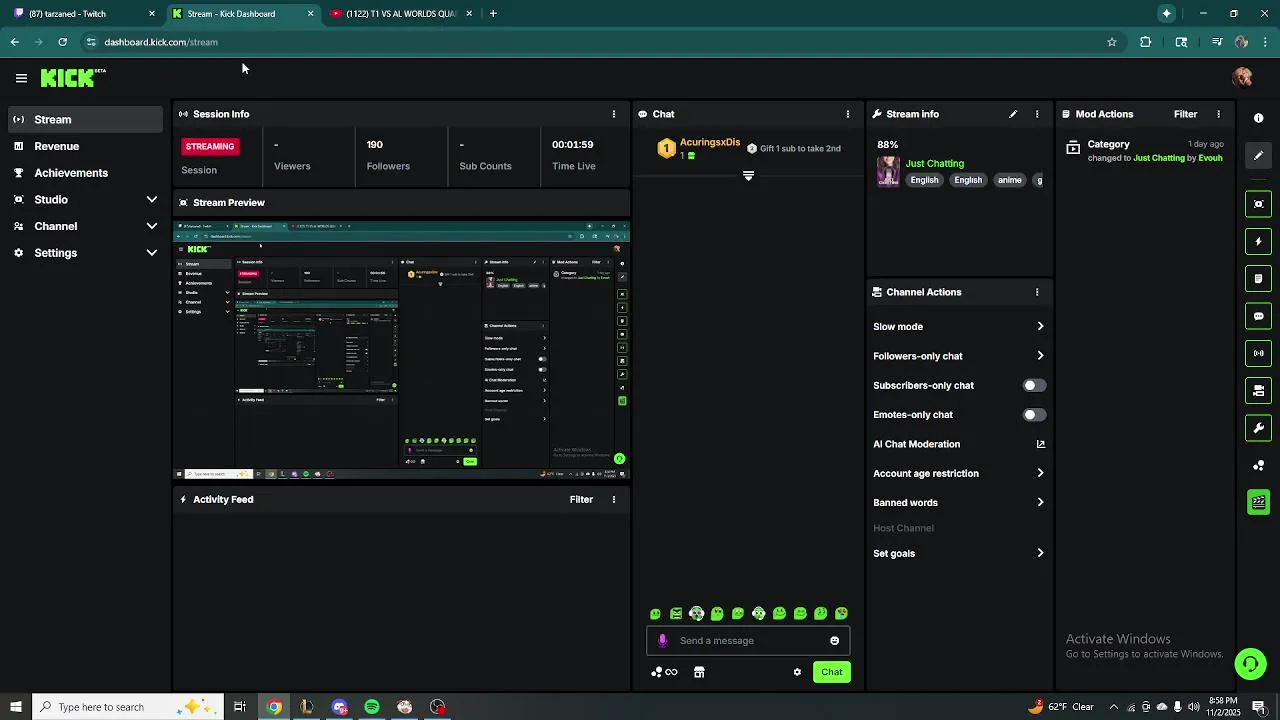Select Revenue in the sidebar
Image resolution: width=1280 pixels, height=720 pixels.
[x=85, y=146]
